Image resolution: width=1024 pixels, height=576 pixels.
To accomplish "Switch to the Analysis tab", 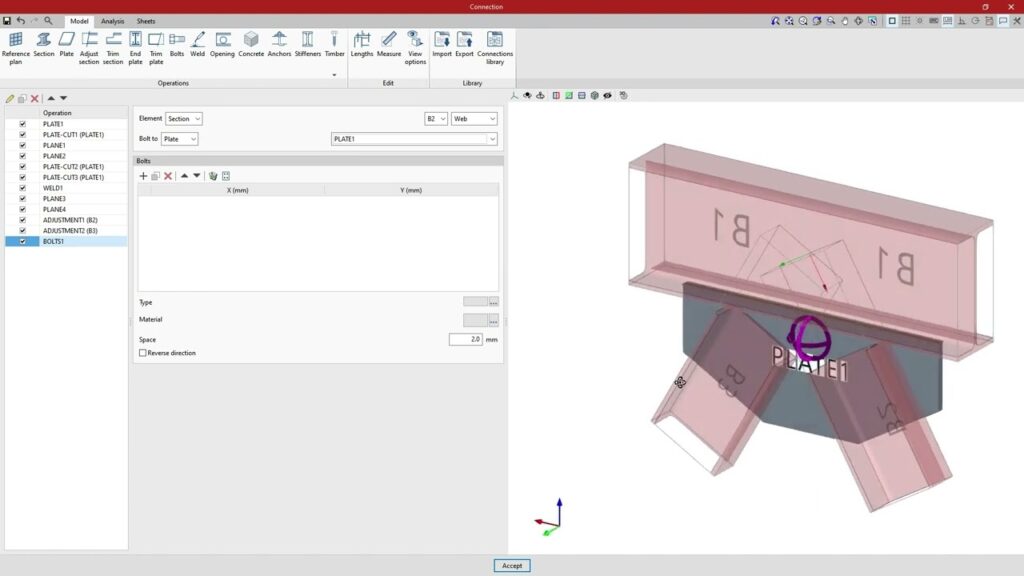I will coord(113,21).
